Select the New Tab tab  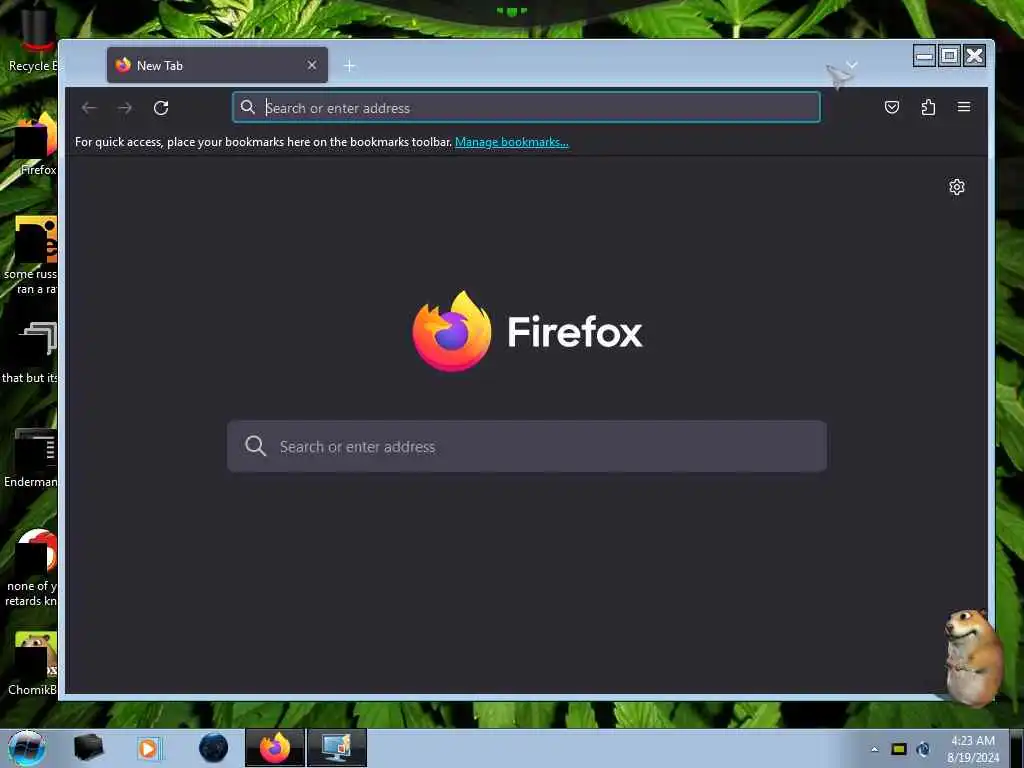pos(217,65)
